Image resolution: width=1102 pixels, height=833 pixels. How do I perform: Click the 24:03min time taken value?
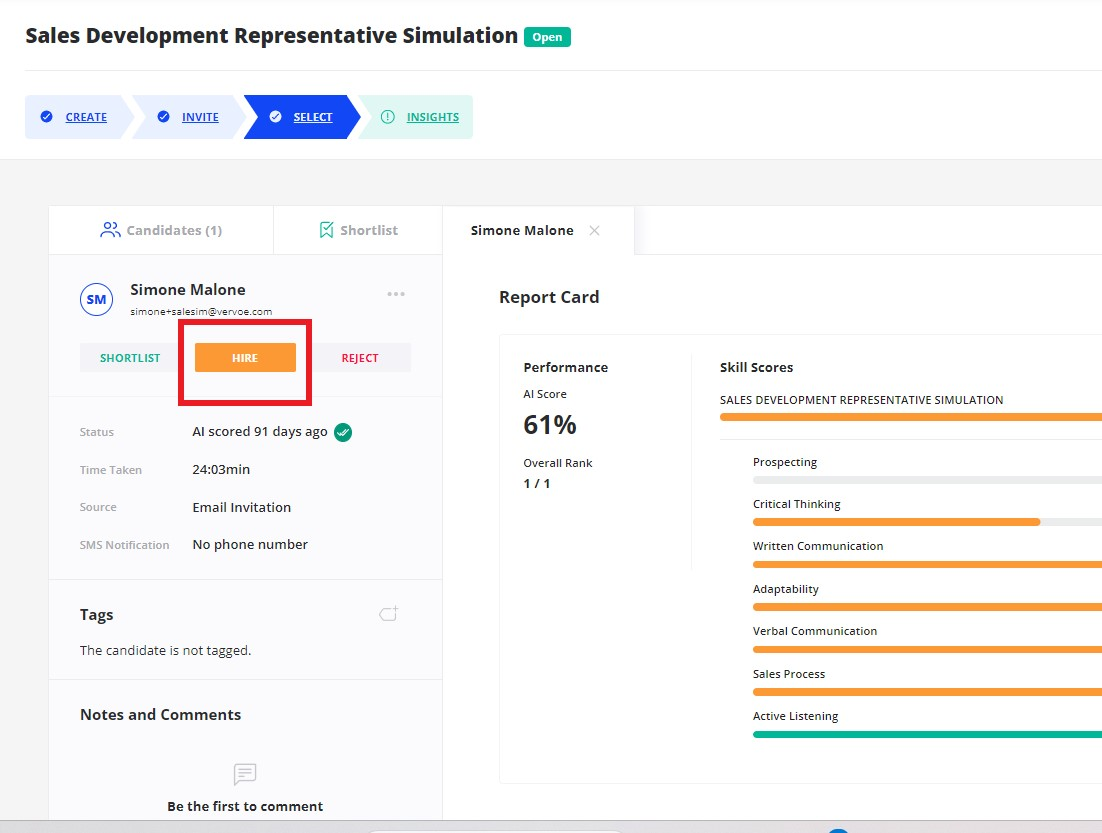221,470
